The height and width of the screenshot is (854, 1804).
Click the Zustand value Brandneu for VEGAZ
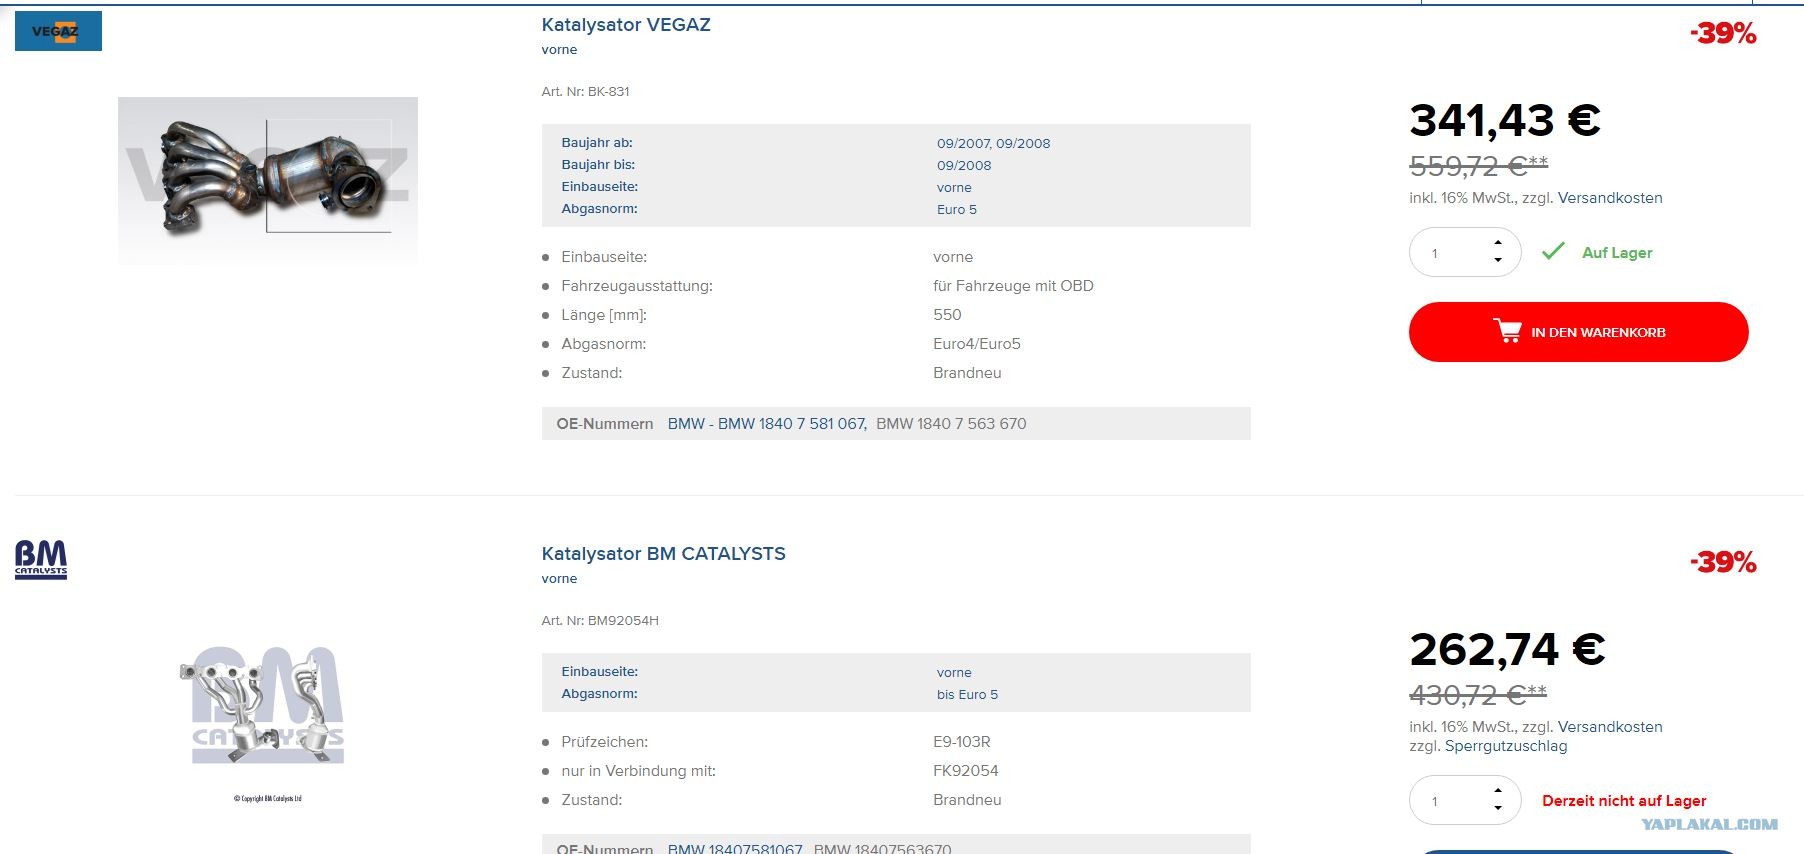[967, 373]
